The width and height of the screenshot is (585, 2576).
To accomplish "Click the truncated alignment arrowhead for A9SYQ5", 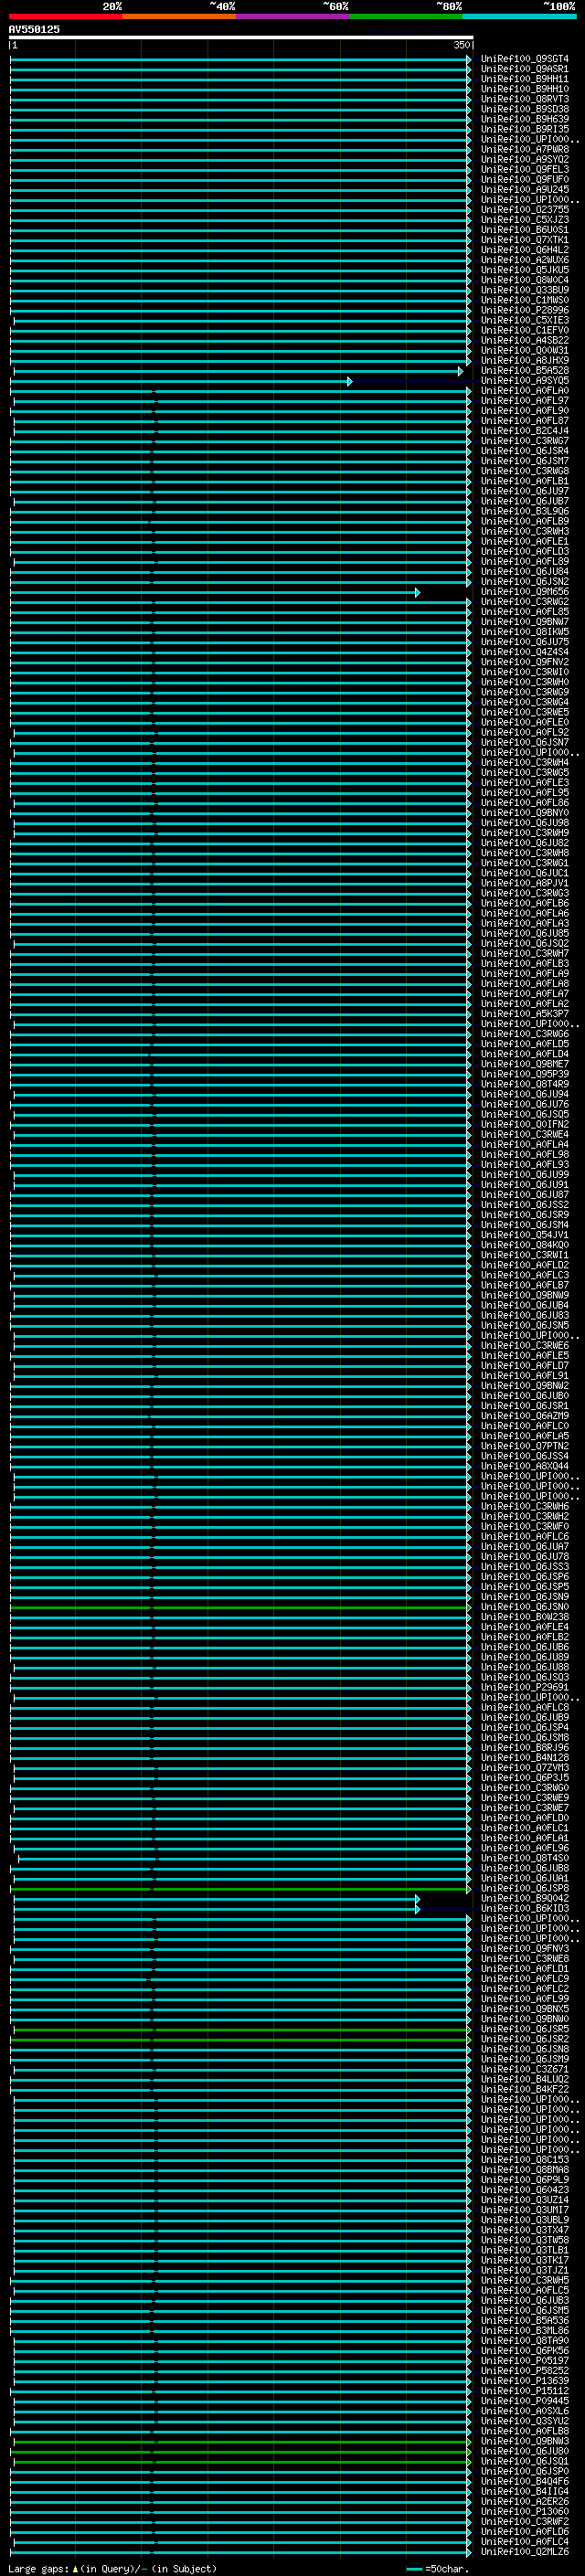I will tap(349, 381).
